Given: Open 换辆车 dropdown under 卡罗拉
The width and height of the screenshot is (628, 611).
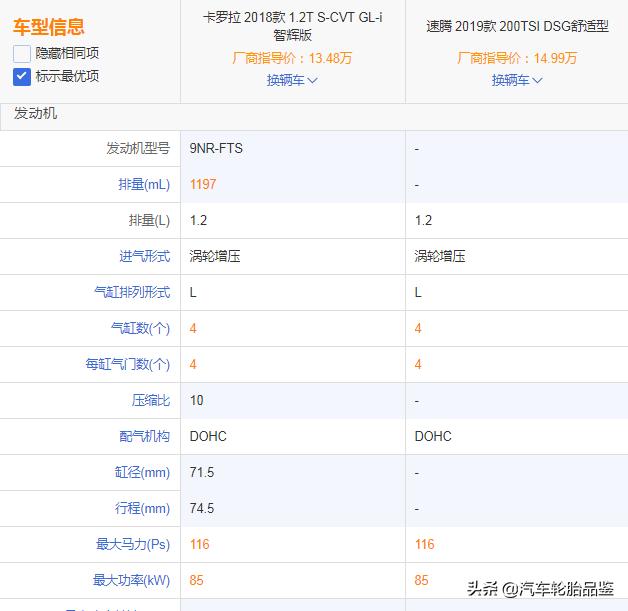Looking at the screenshot, I should point(292,80).
